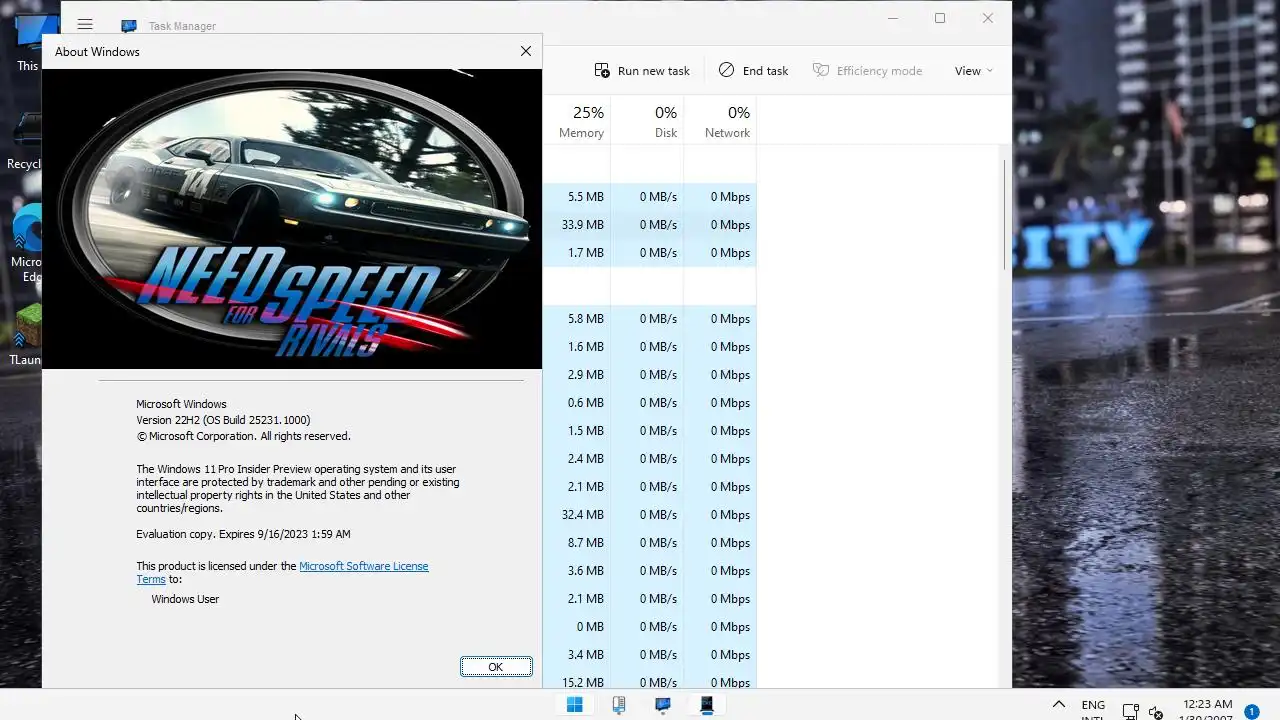The width and height of the screenshot is (1280, 720).
Task: Select the 2.4 MB memory cell
Action: [x=577, y=459]
